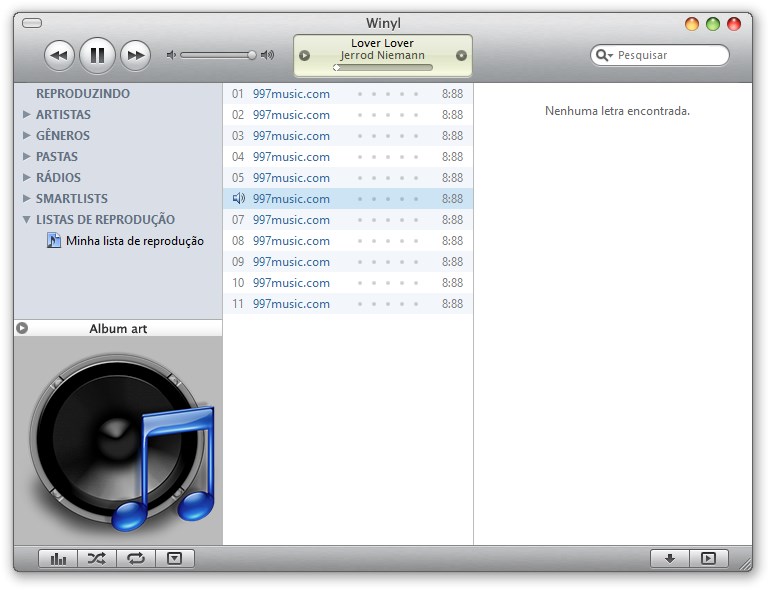Click the high volume speaker icon
Viewport: 770px width, 591px height.
(x=267, y=55)
